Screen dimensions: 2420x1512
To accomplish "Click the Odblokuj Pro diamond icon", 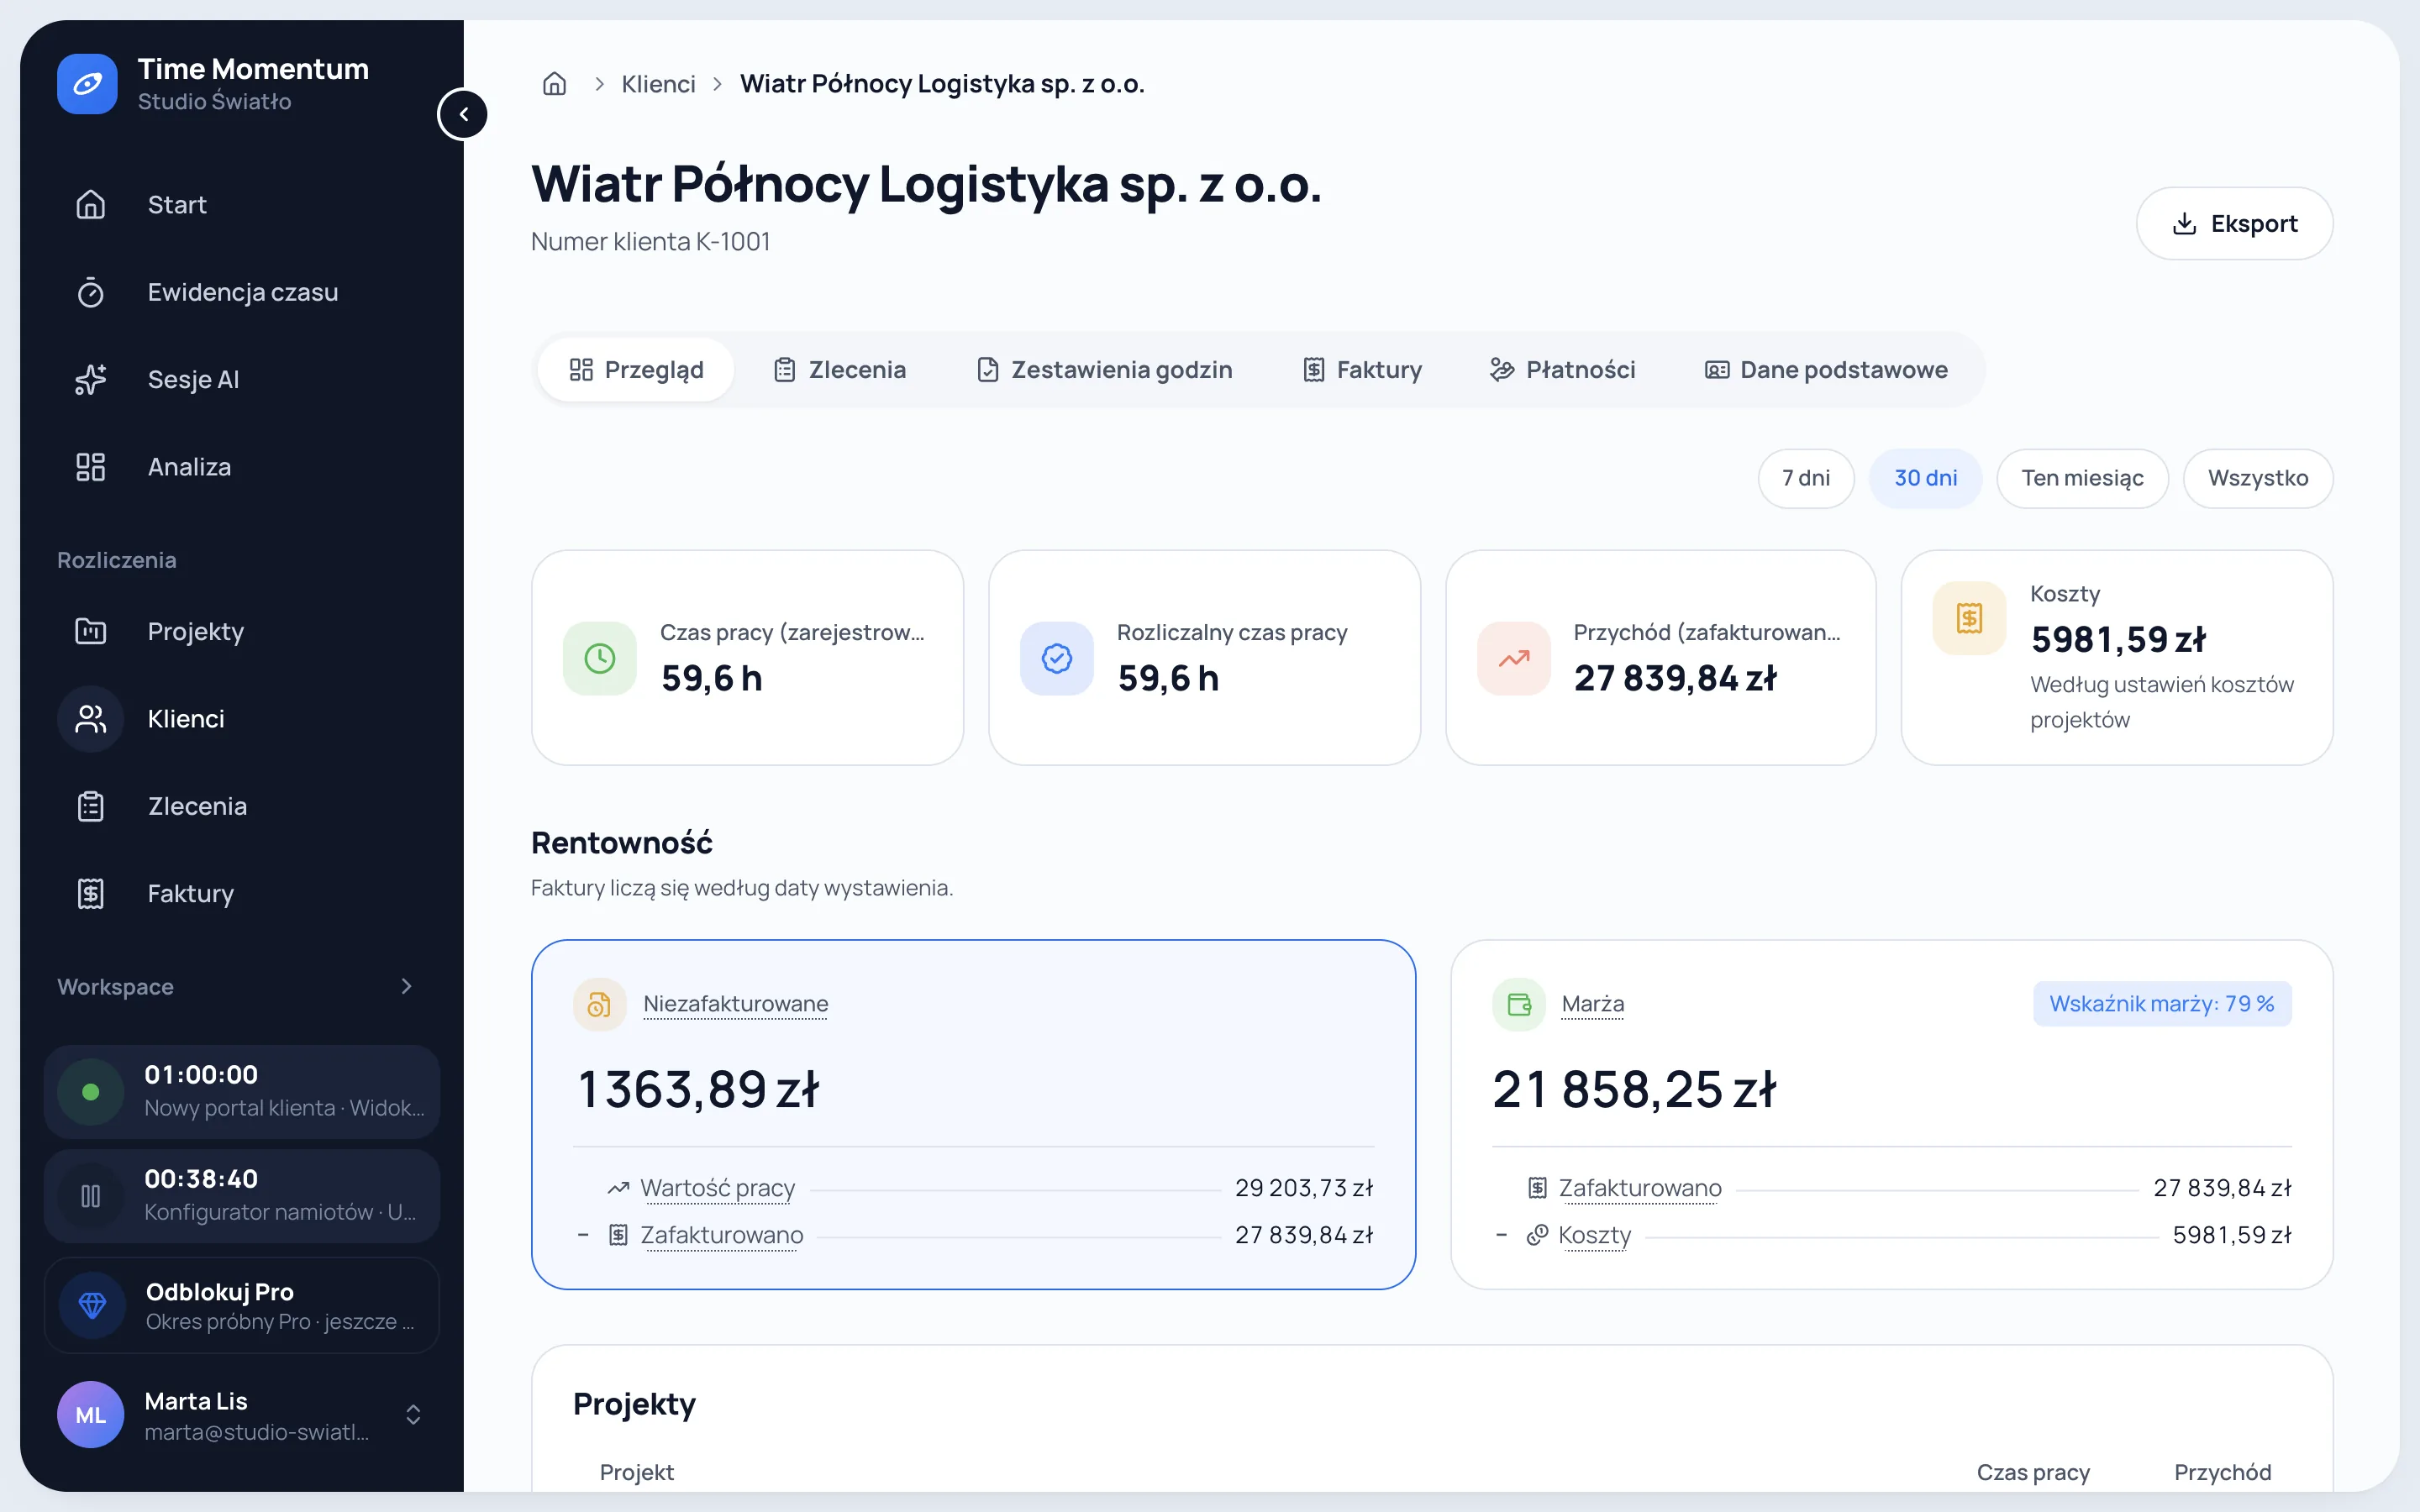I will [92, 1305].
